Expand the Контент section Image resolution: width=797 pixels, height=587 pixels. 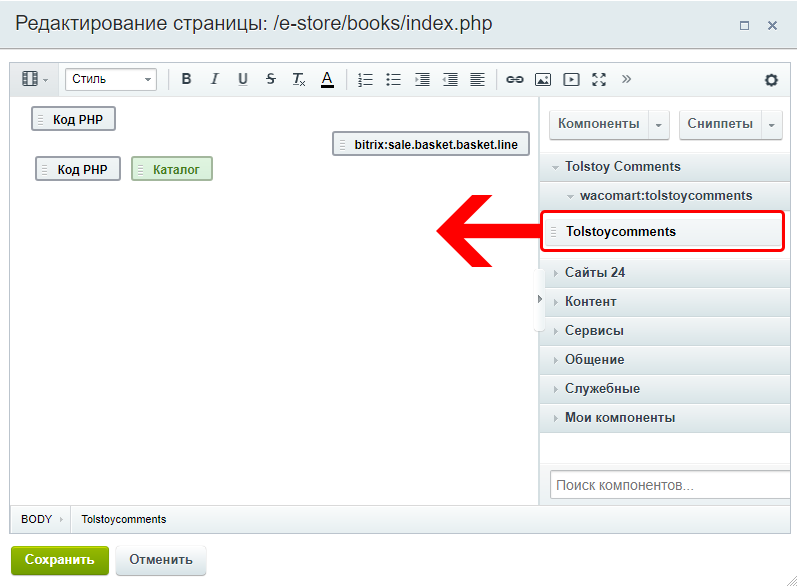pyautogui.click(x=664, y=302)
